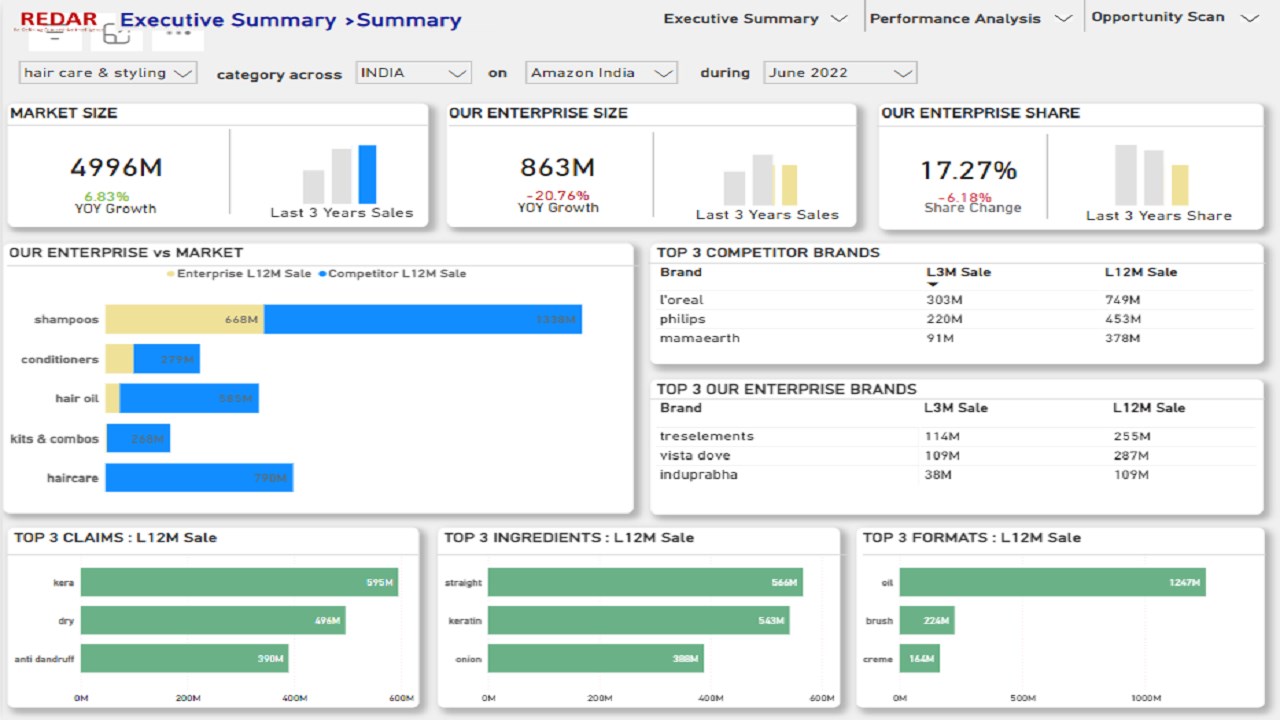This screenshot has height=720, width=1280.
Task: Click the OUR ENTERPRISE vs MARKET title
Action: 126,253
